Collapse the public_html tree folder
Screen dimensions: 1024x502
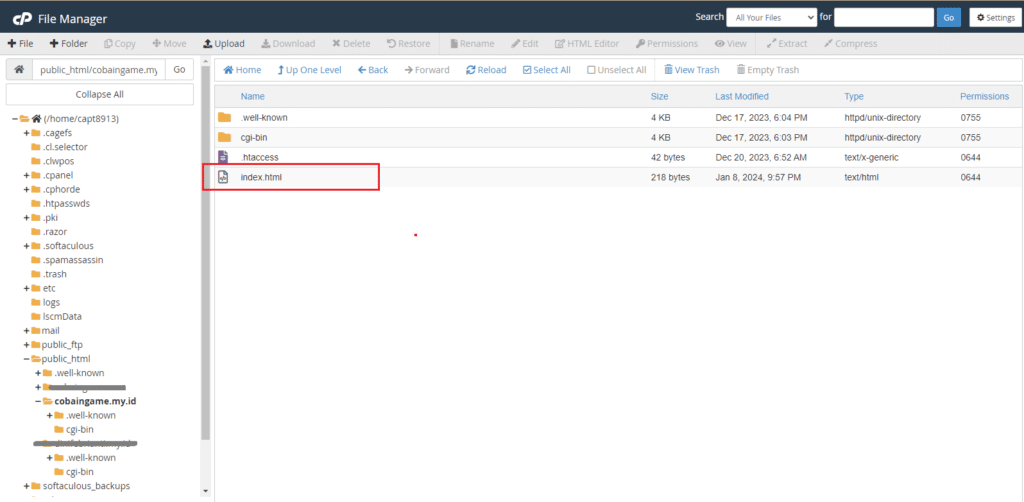pos(27,359)
